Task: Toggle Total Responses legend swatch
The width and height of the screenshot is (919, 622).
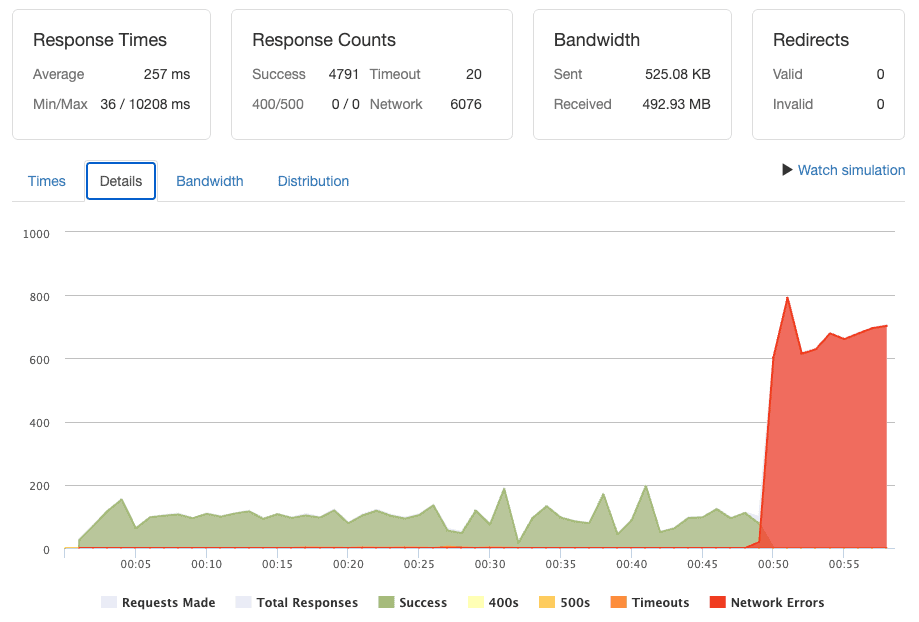Action: [243, 602]
